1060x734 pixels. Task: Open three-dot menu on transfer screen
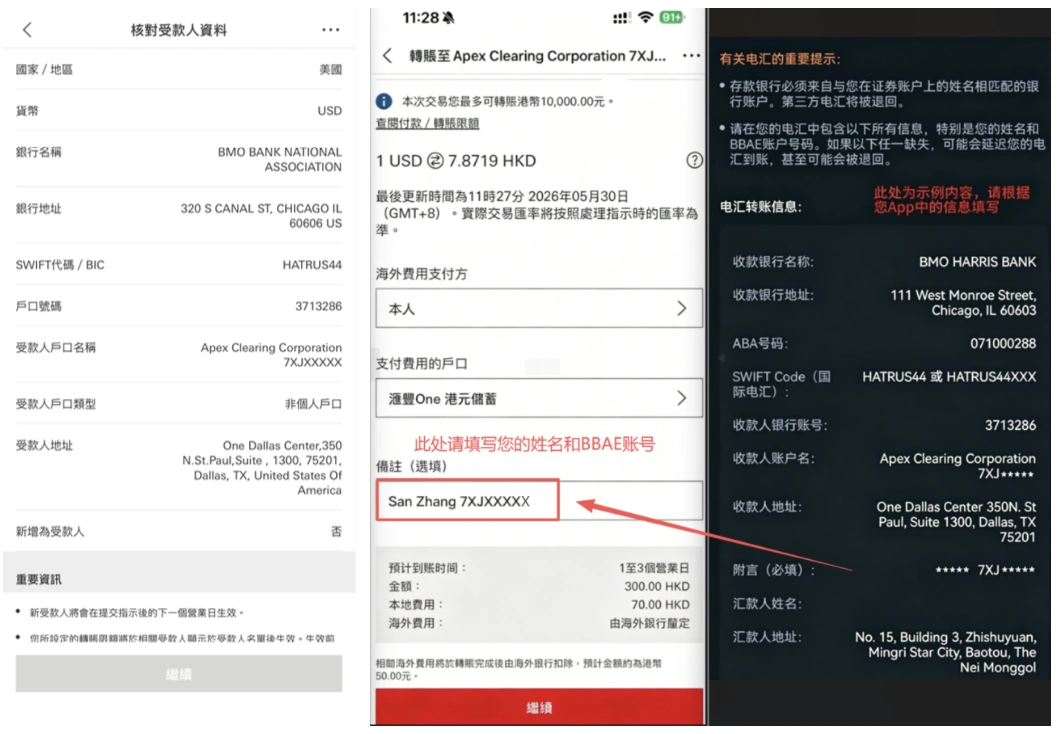(691, 56)
